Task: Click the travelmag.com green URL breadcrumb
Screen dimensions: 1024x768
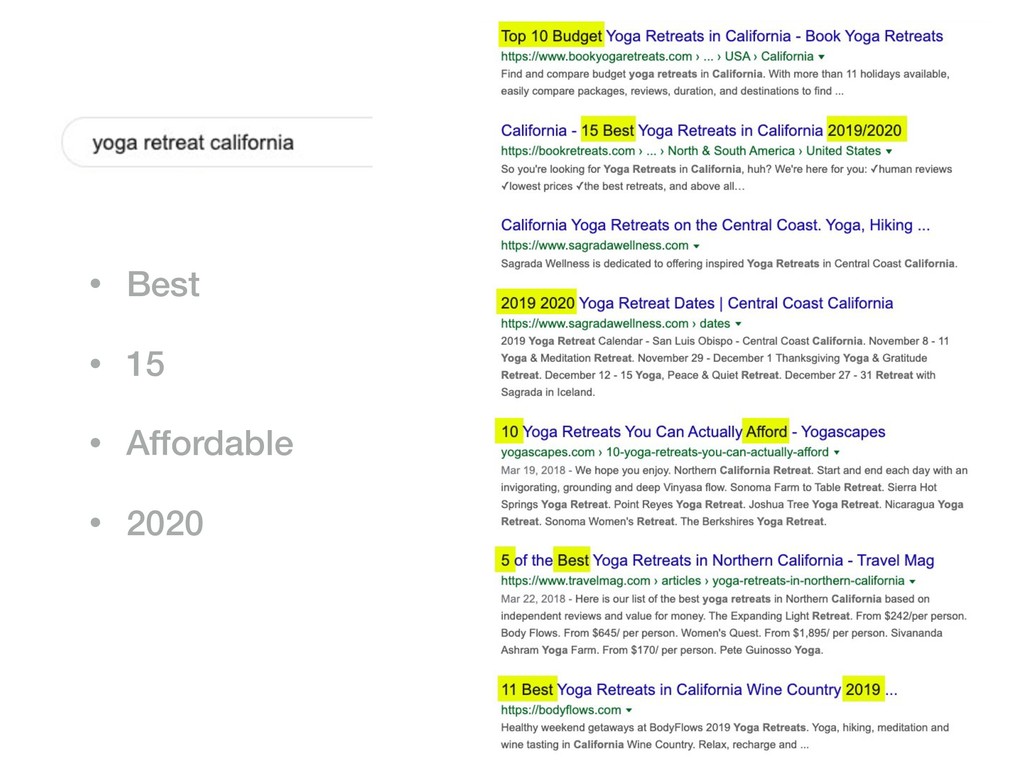Action: 703,581
